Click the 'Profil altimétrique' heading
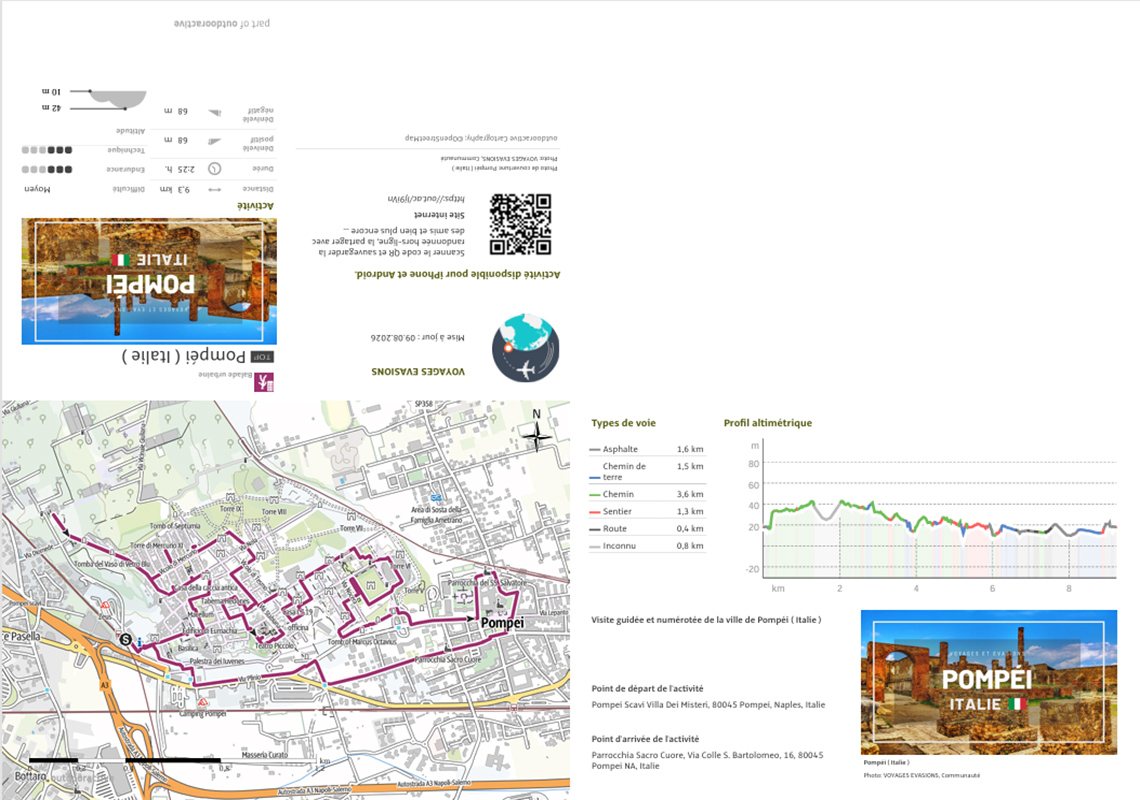Viewport: 1140px width, 800px height. coord(768,423)
